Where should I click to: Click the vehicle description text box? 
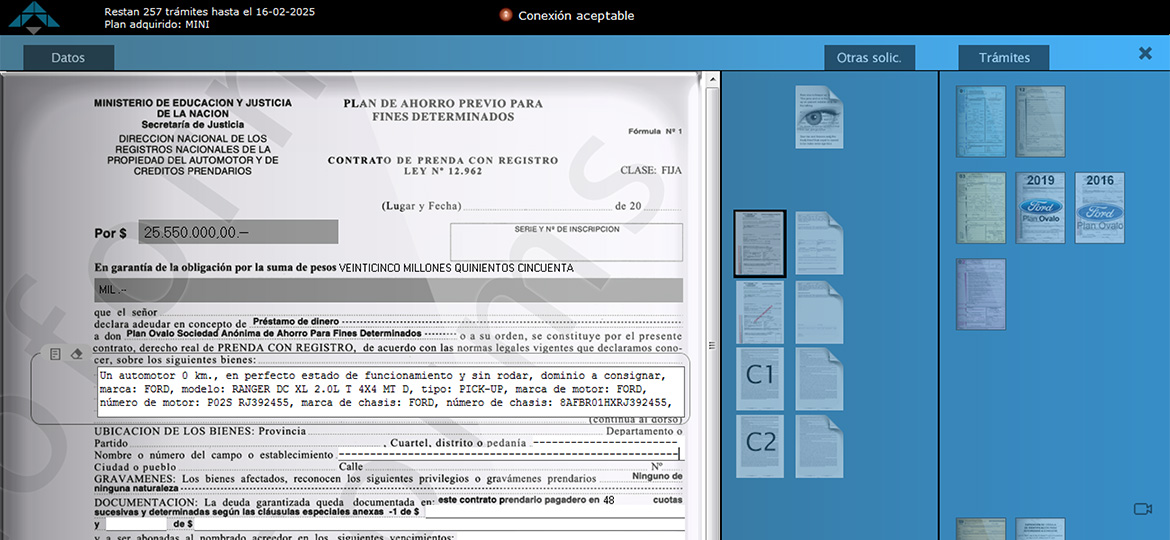[x=391, y=389]
